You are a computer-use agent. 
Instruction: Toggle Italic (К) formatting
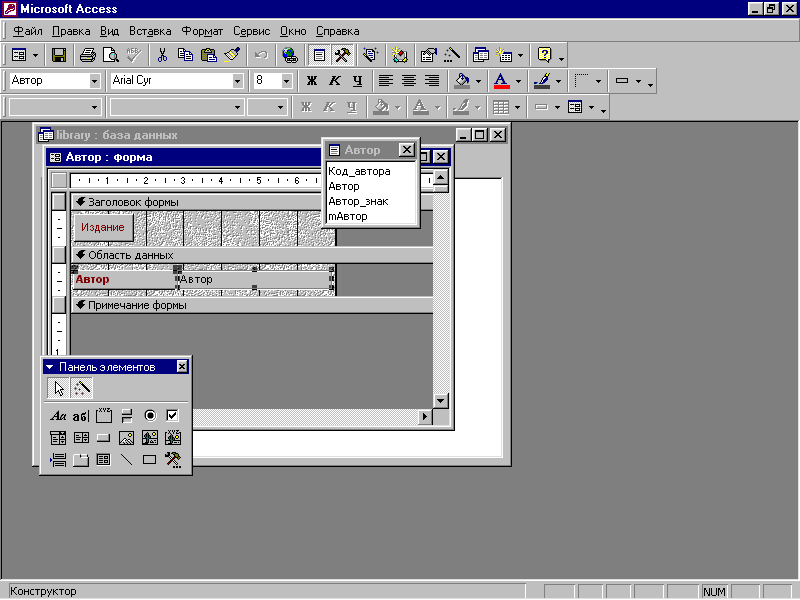[335, 81]
